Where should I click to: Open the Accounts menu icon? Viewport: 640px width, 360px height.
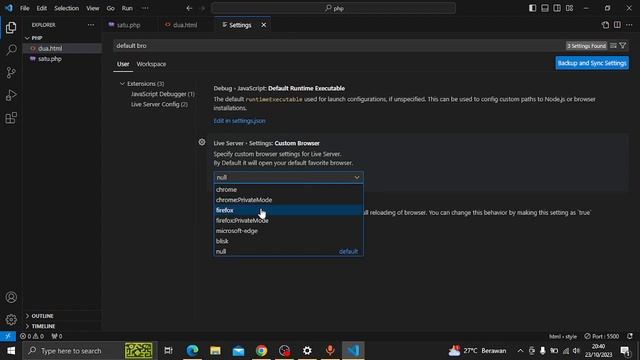[x=11, y=297]
